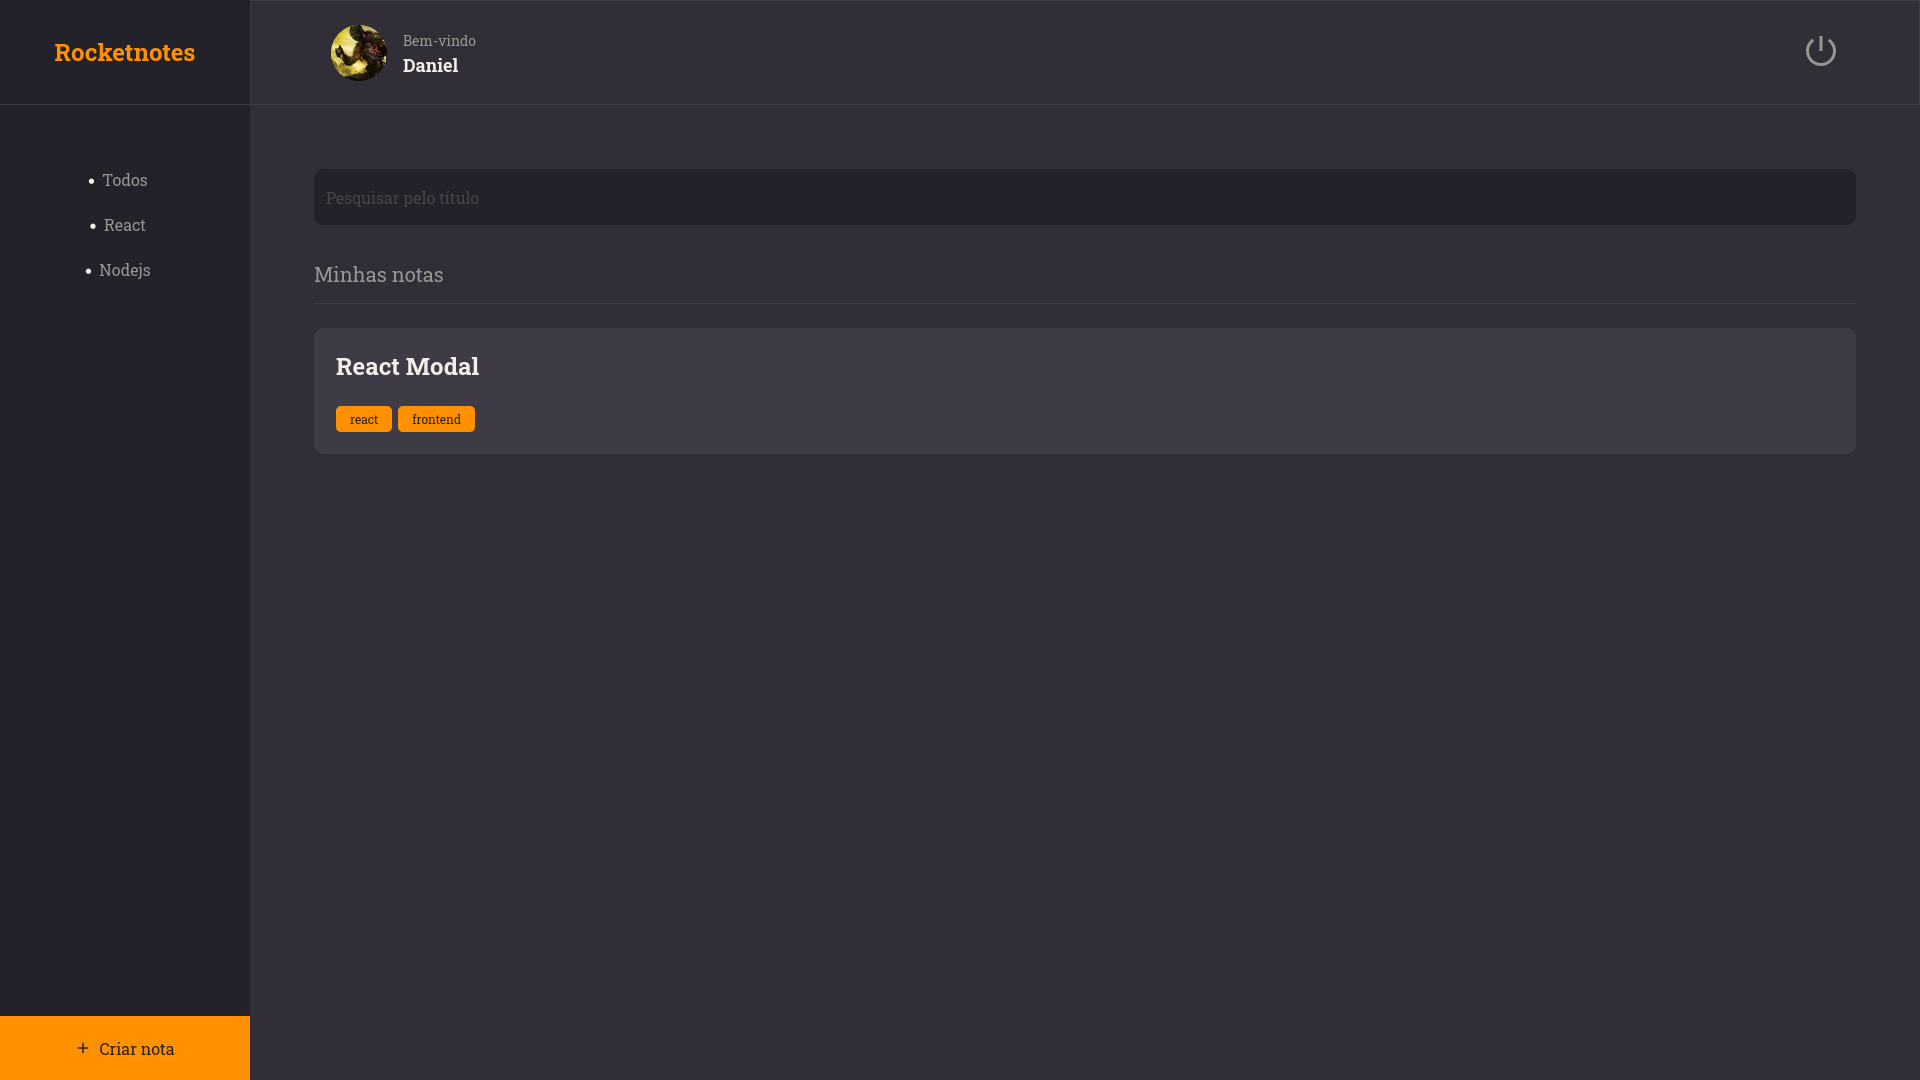Filter notes by the React tag
The height and width of the screenshot is (1080, 1920).
124,225
